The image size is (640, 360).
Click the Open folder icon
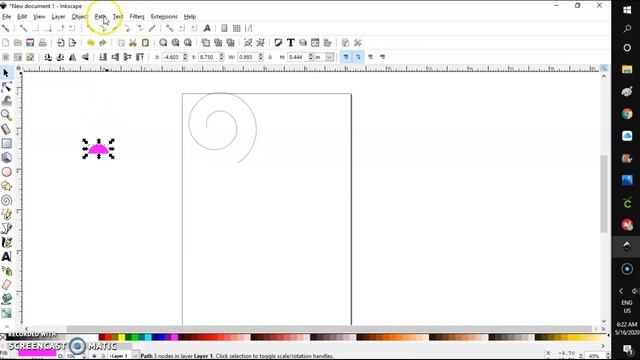tap(18, 42)
